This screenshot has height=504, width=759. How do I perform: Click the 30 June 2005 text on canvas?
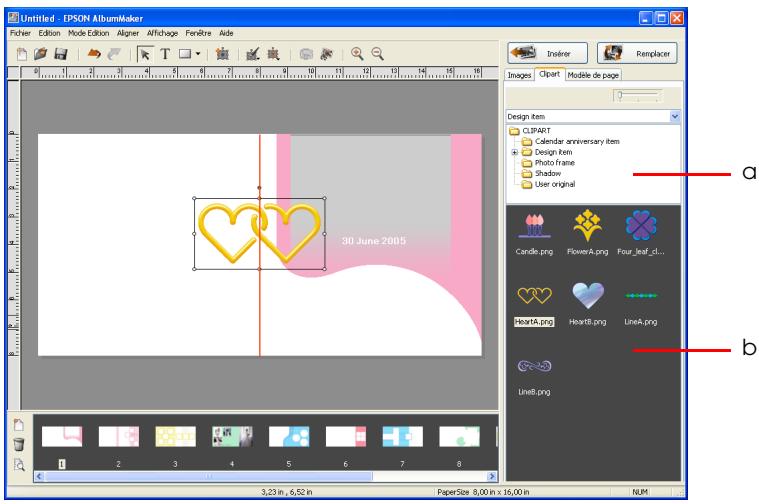click(374, 241)
